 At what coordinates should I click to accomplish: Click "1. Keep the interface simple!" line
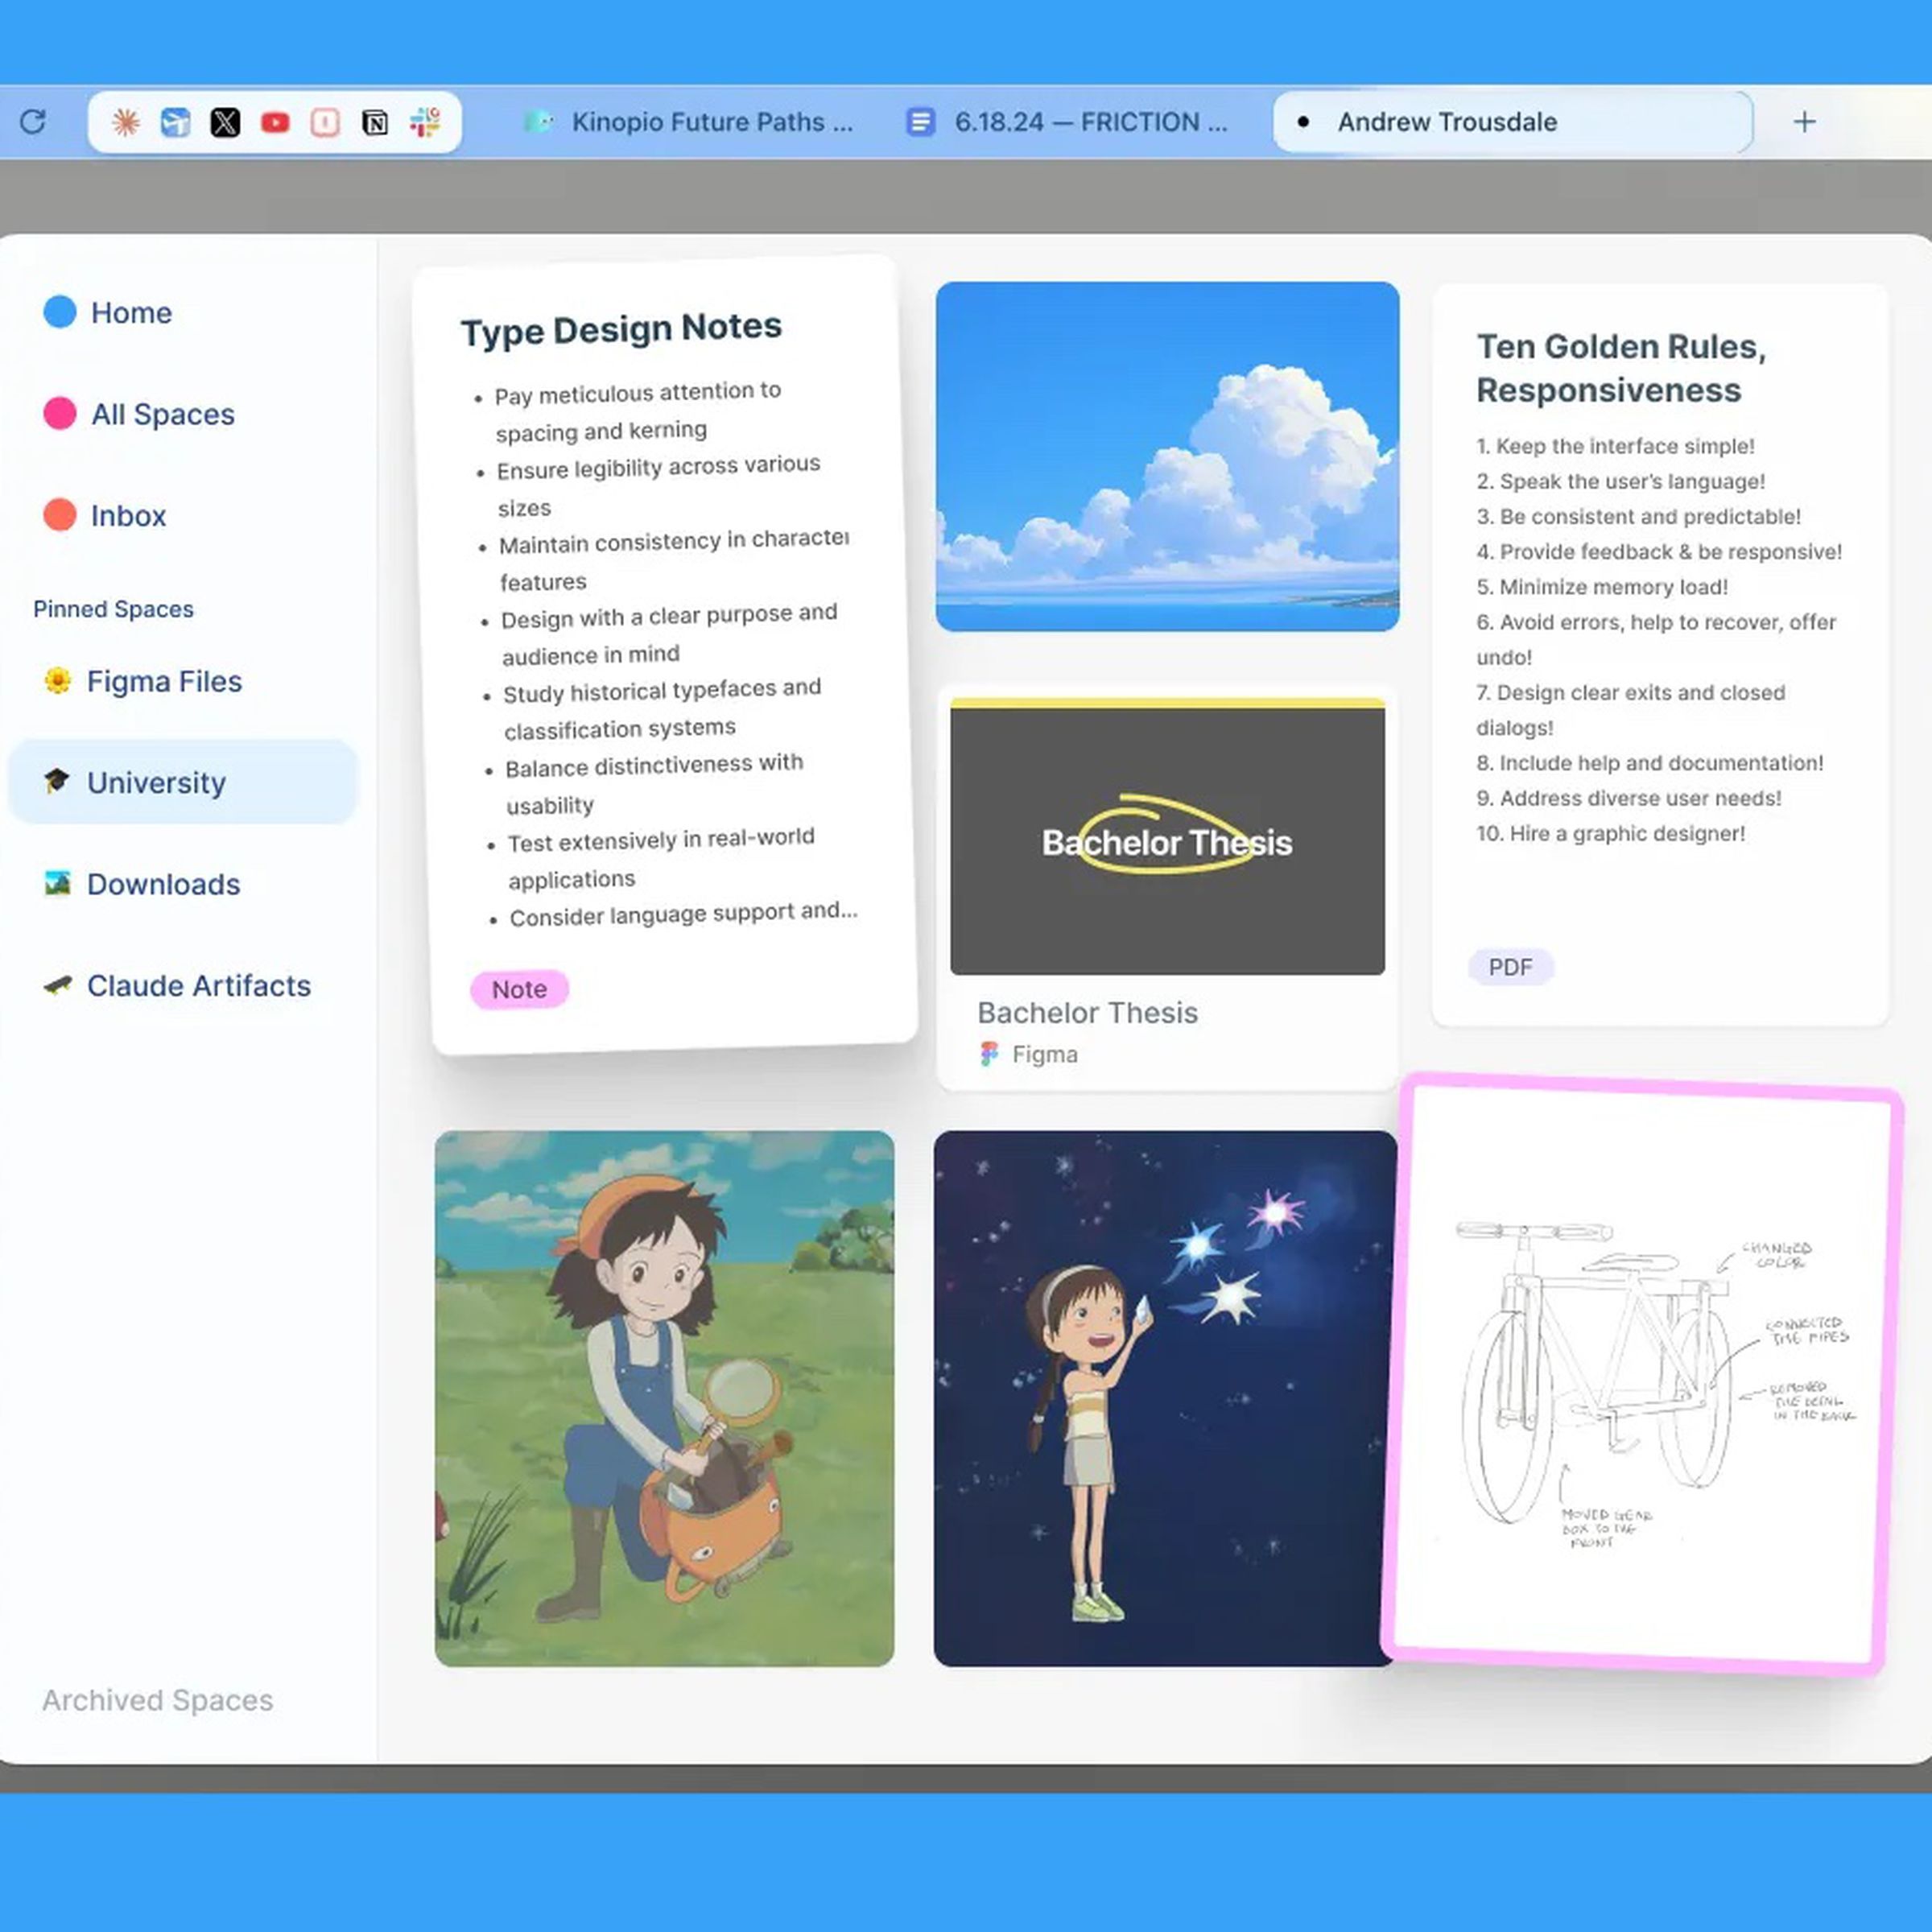[x=1615, y=446]
